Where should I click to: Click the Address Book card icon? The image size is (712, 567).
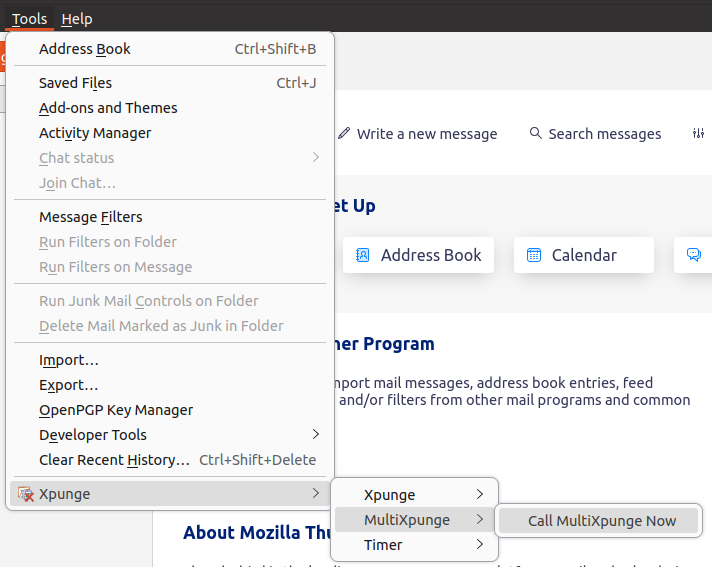click(362, 255)
